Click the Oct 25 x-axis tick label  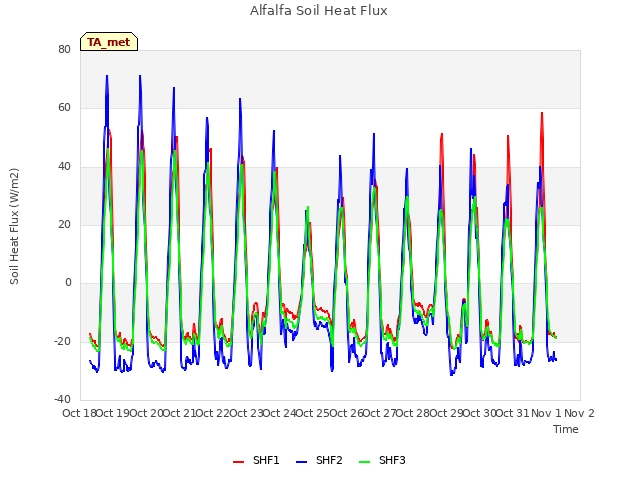(313, 413)
